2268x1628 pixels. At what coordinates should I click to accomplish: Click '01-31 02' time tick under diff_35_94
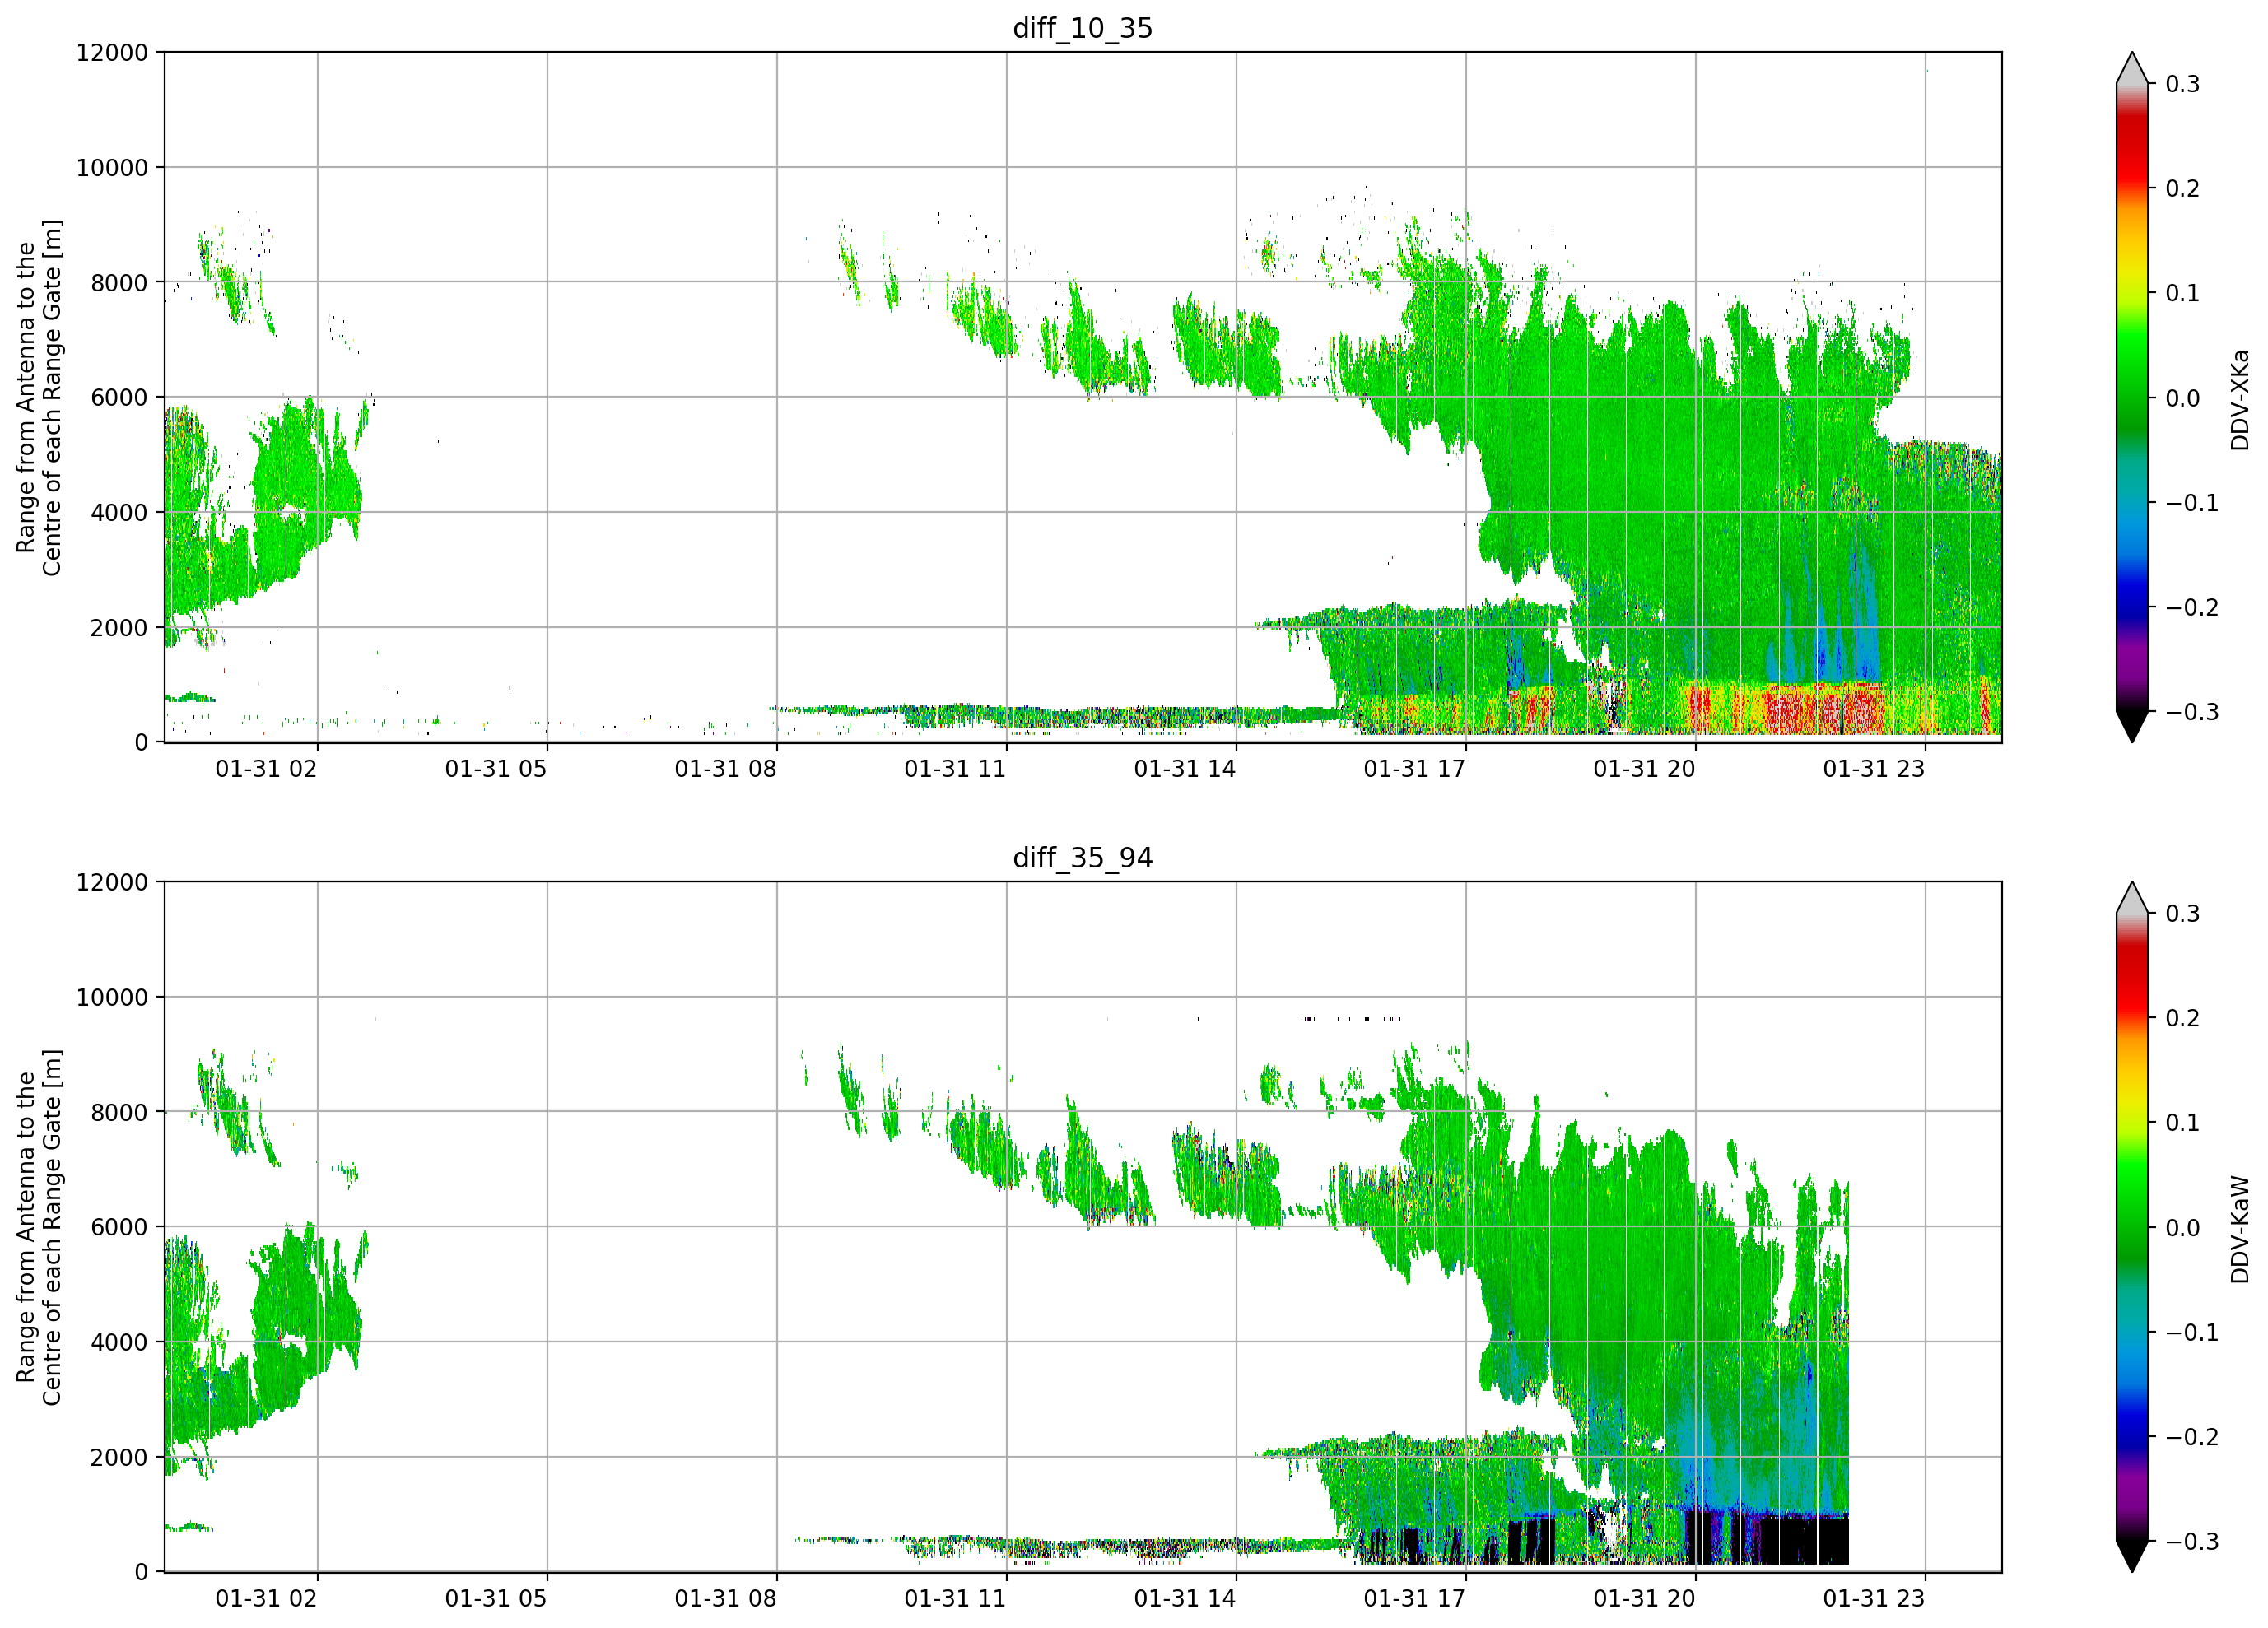tap(266, 1599)
